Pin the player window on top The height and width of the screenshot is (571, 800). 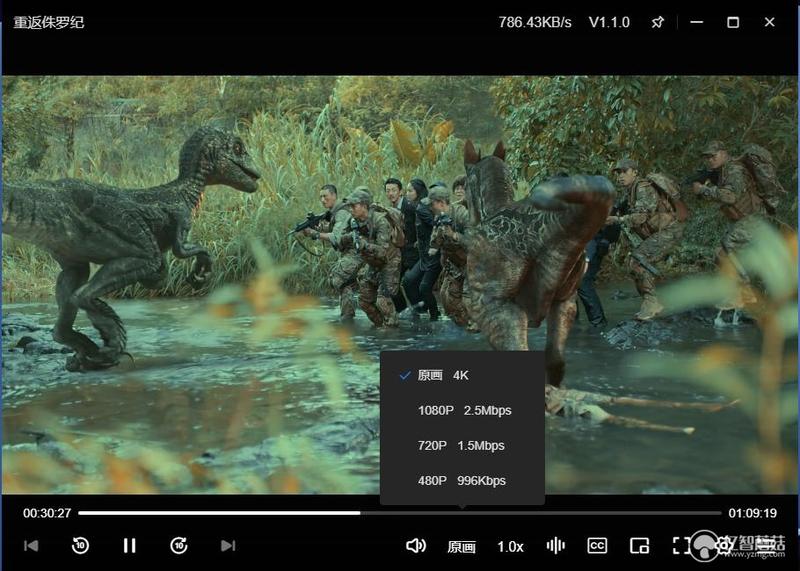[658, 22]
